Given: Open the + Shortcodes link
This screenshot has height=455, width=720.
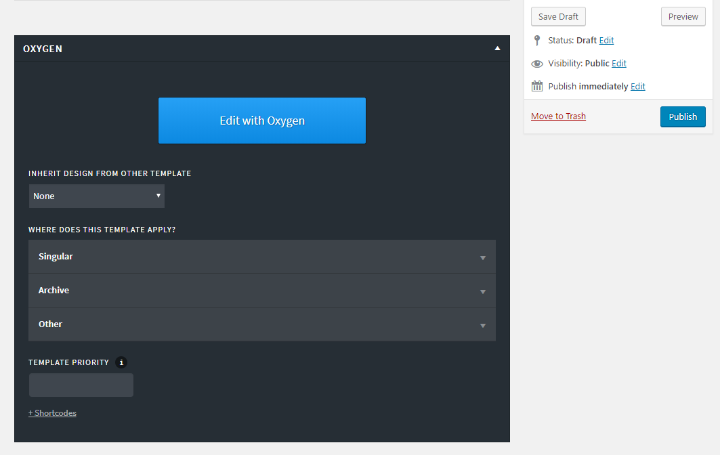Looking at the screenshot, I should (52, 413).
